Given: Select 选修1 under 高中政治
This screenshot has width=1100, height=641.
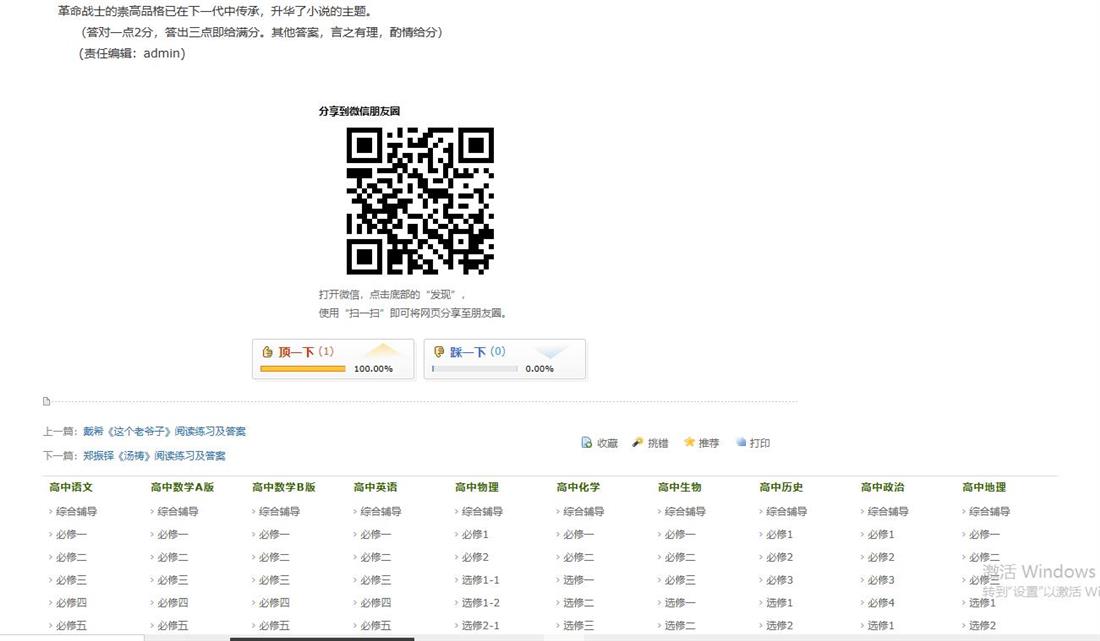Looking at the screenshot, I should (x=881, y=626).
